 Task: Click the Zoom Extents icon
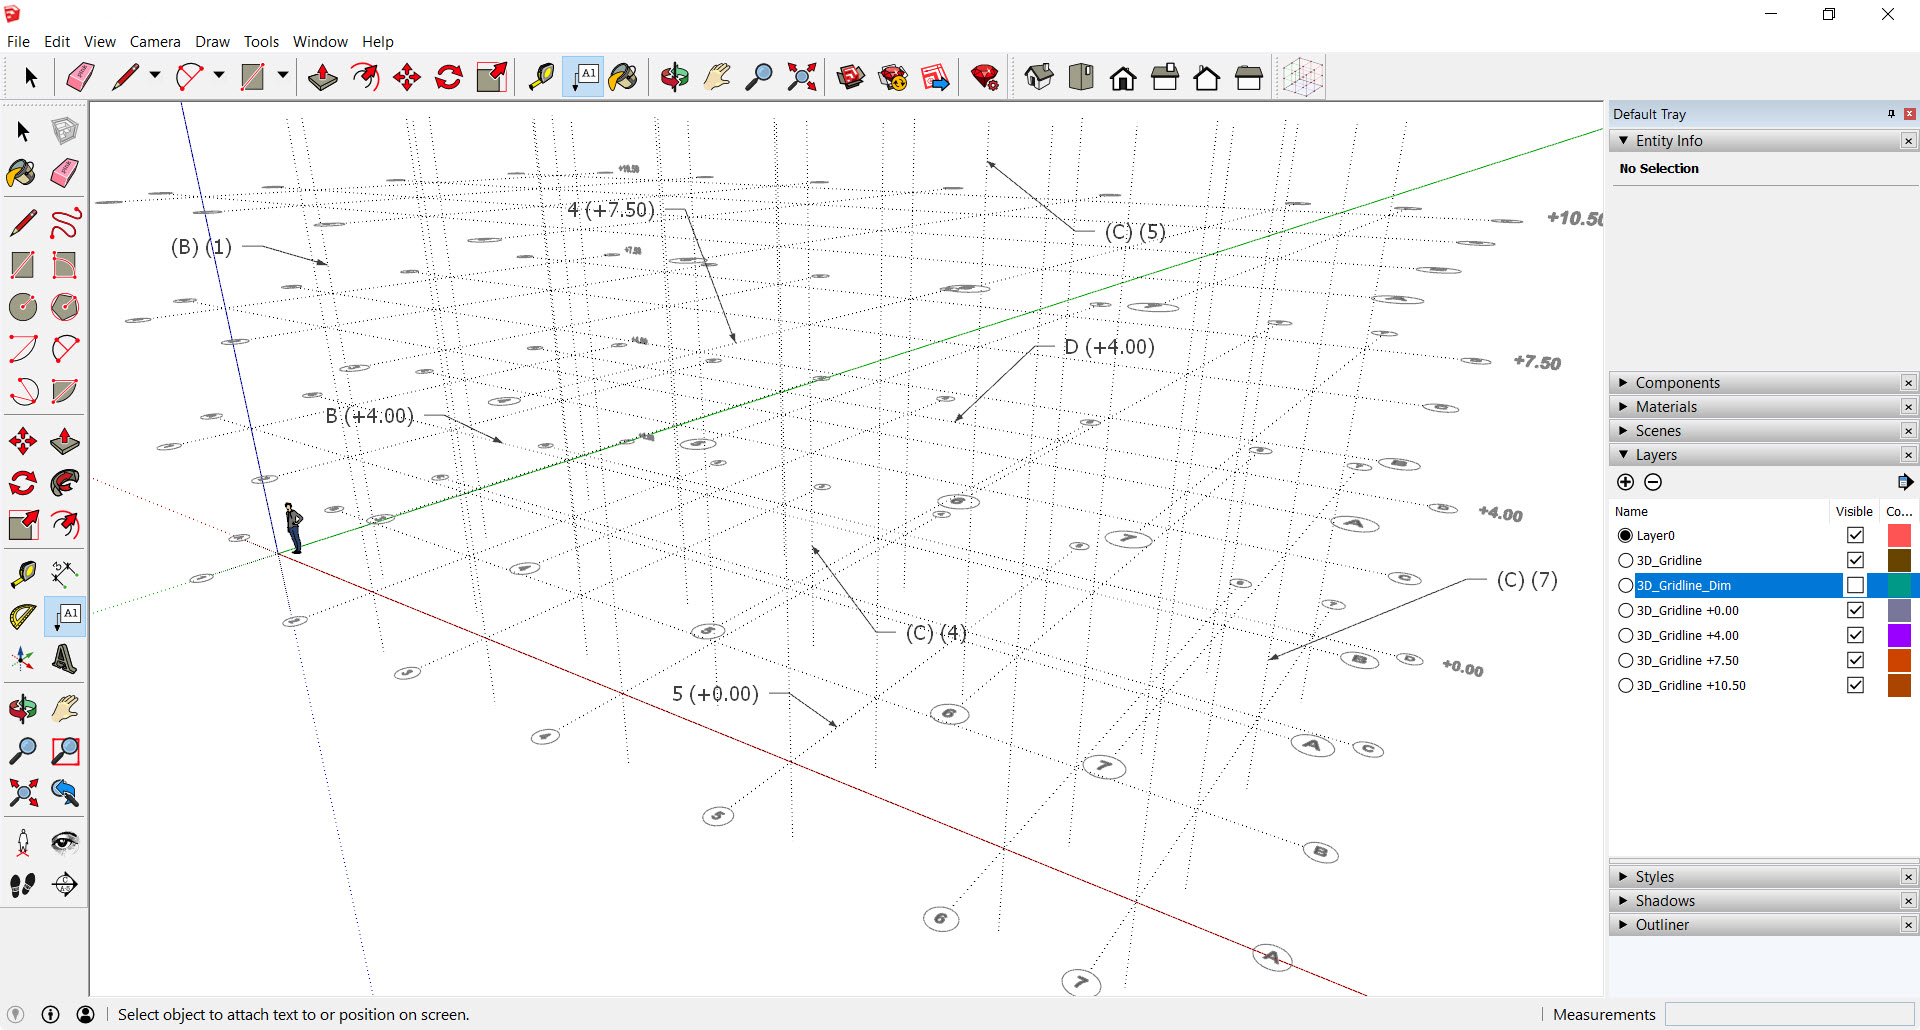(801, 76)
